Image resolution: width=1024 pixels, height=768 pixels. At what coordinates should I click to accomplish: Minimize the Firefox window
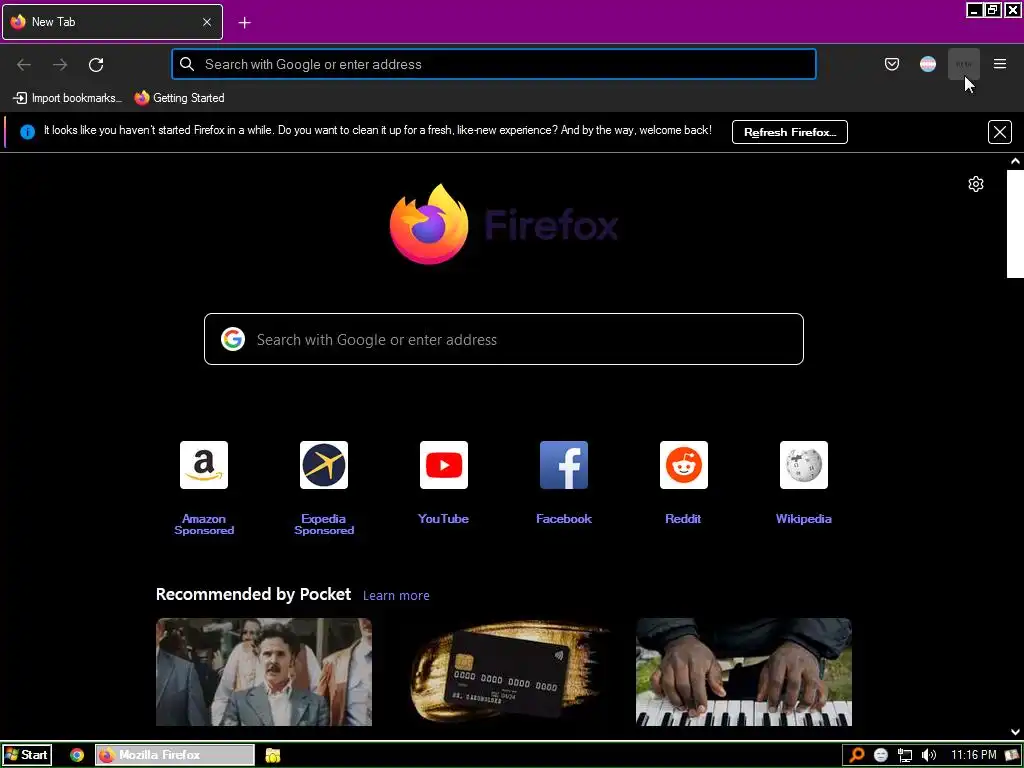[x=974, y=10]
